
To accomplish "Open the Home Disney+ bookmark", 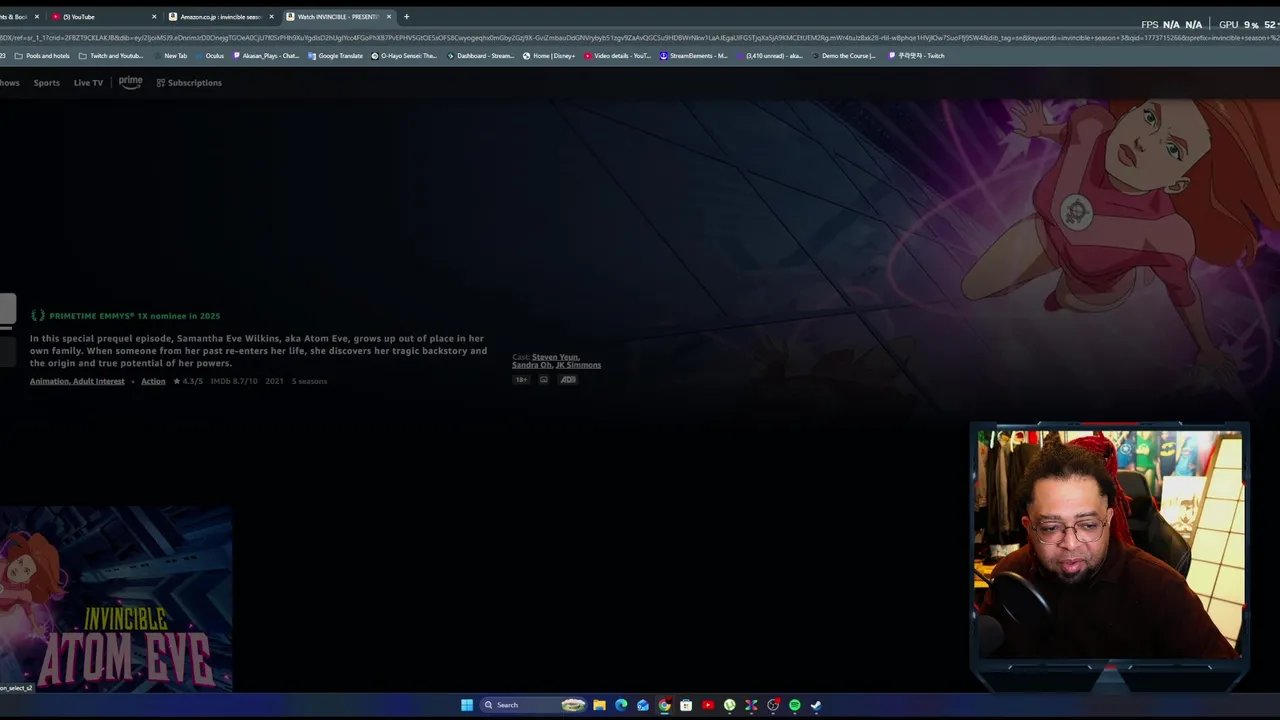I will (549, 56).
